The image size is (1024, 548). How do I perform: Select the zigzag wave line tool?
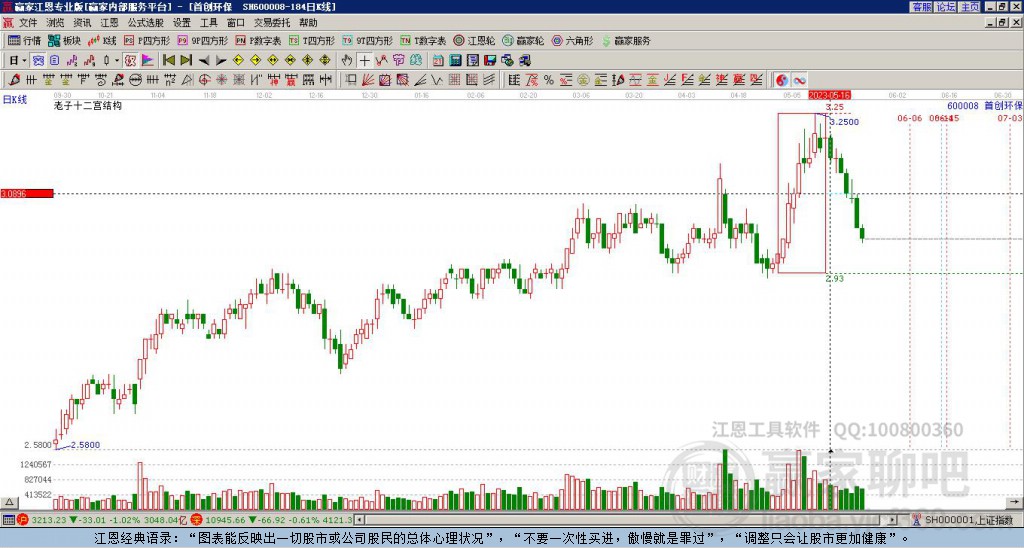coord(437,80)
